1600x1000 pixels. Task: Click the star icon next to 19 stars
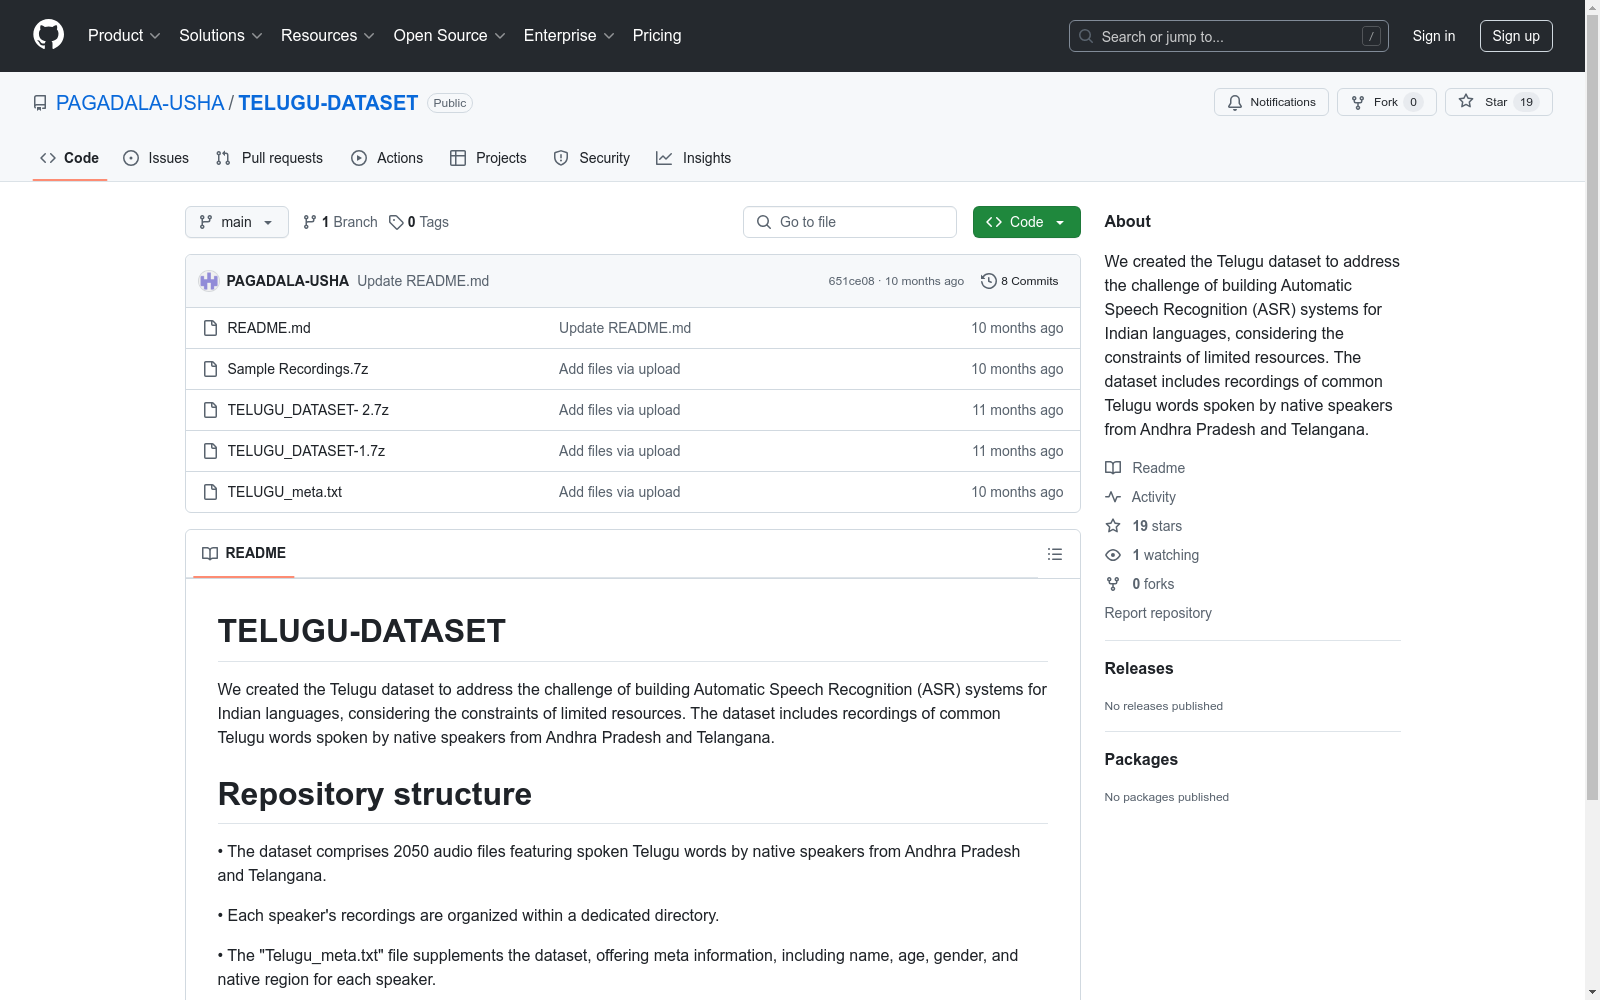[x=1113, y=526]
